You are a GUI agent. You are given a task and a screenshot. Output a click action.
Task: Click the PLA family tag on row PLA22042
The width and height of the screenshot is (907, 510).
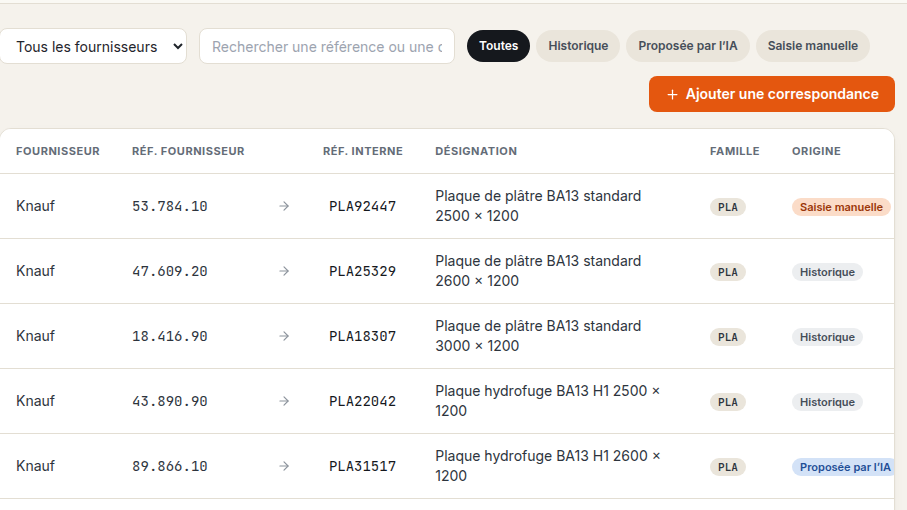point(728,402)
